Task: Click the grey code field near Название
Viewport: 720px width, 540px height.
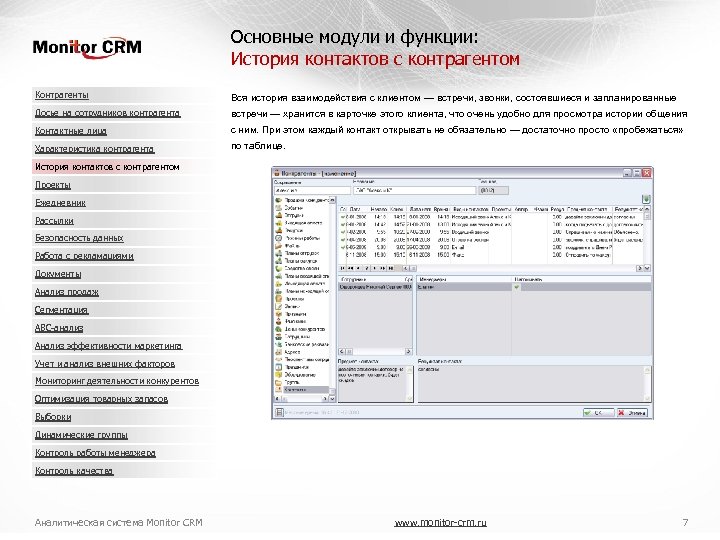Action: (x=494, y=191)
